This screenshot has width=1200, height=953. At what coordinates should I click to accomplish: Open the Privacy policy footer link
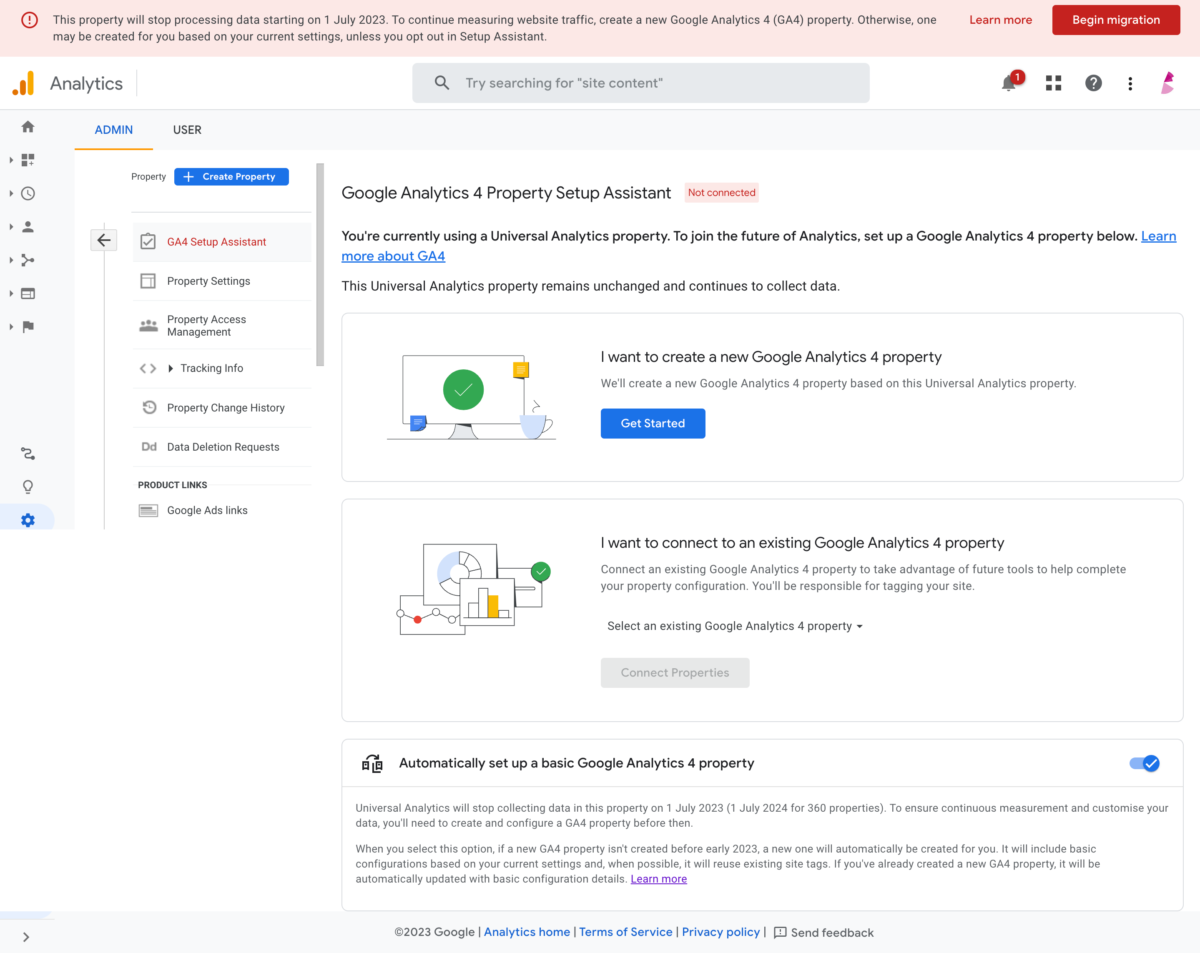(721, 932)
